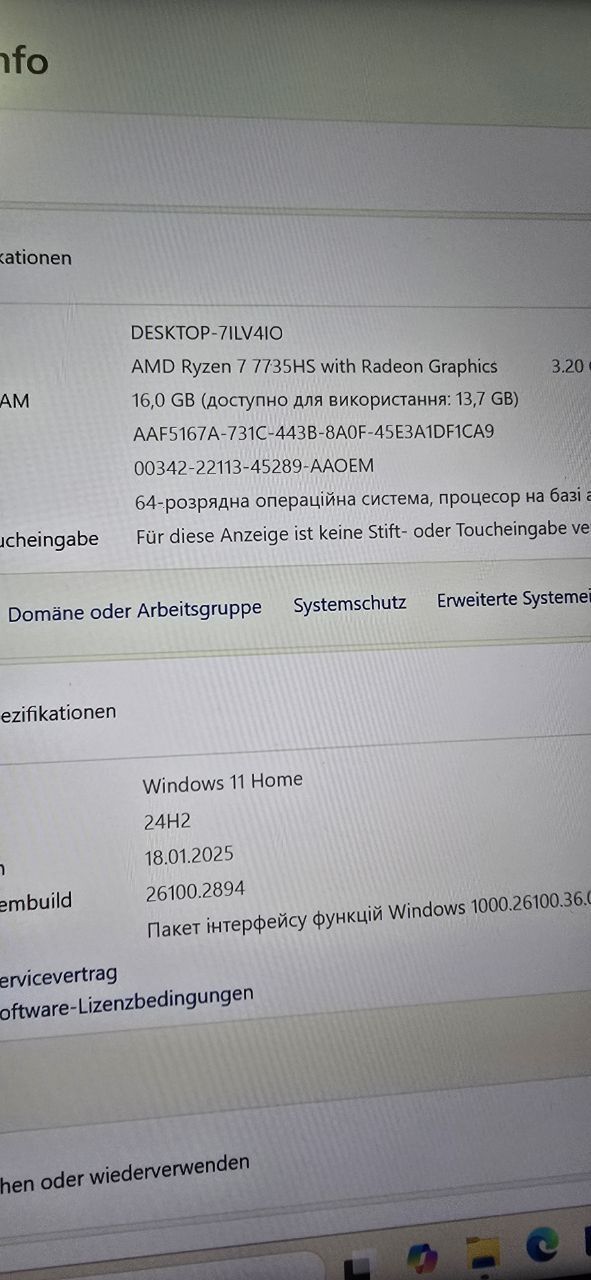This screenshot has height=1280, width=591.
Task: Select the Пакет інтерфейсу функцій Windows text
Action: tap(368, 917)
